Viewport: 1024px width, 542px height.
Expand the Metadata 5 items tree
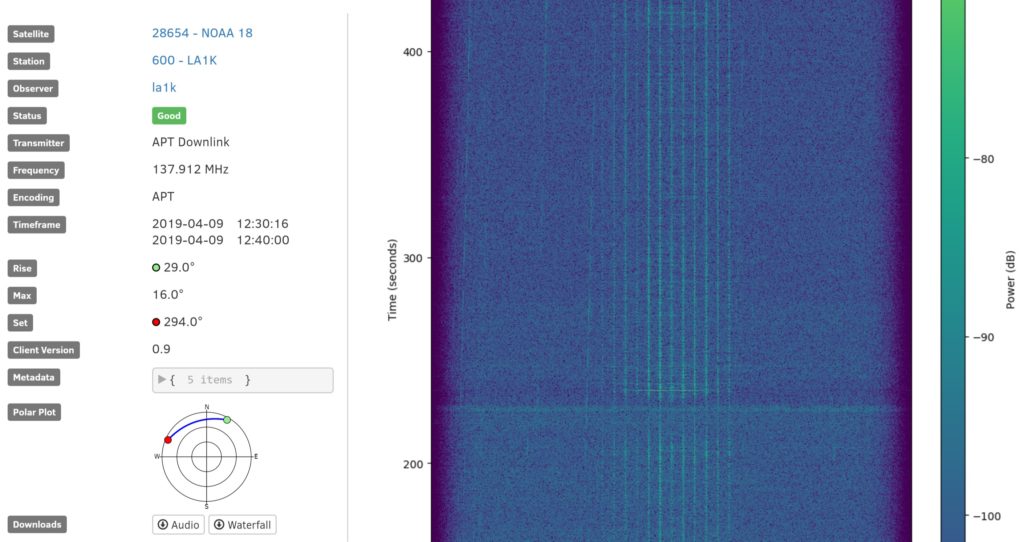(163, 380)
